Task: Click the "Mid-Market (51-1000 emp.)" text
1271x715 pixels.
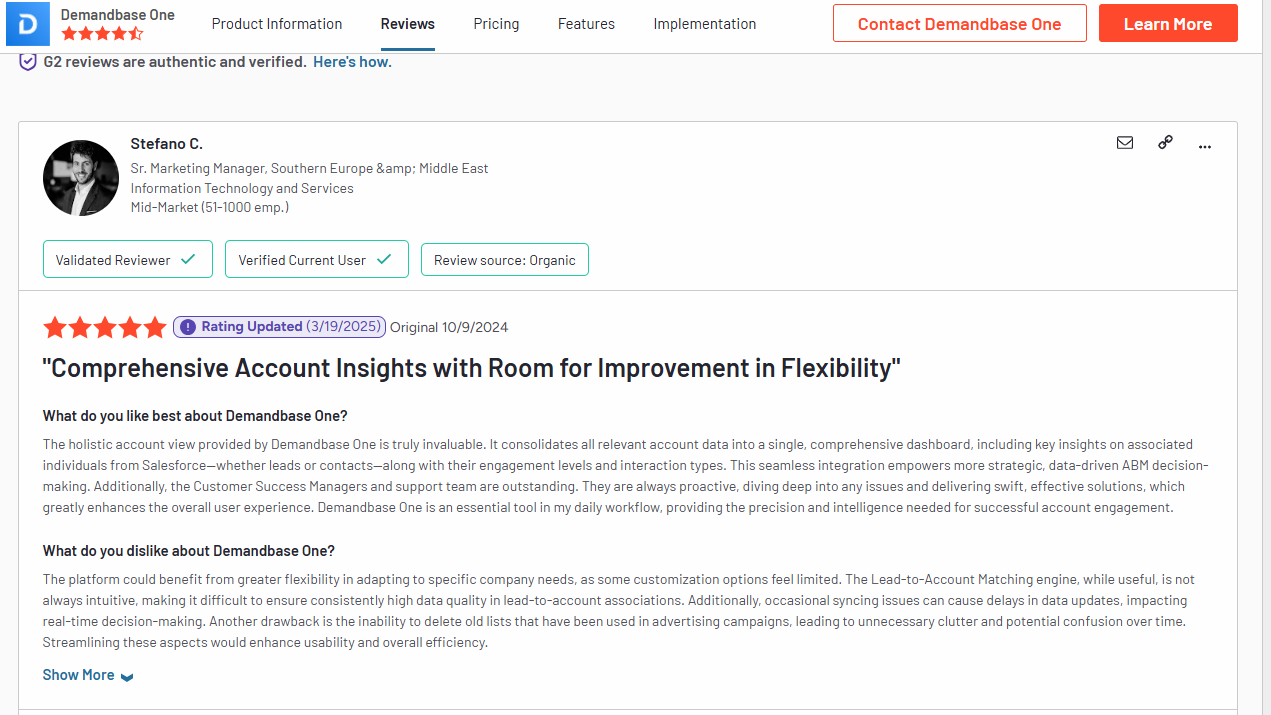Action: pos(210,207)
